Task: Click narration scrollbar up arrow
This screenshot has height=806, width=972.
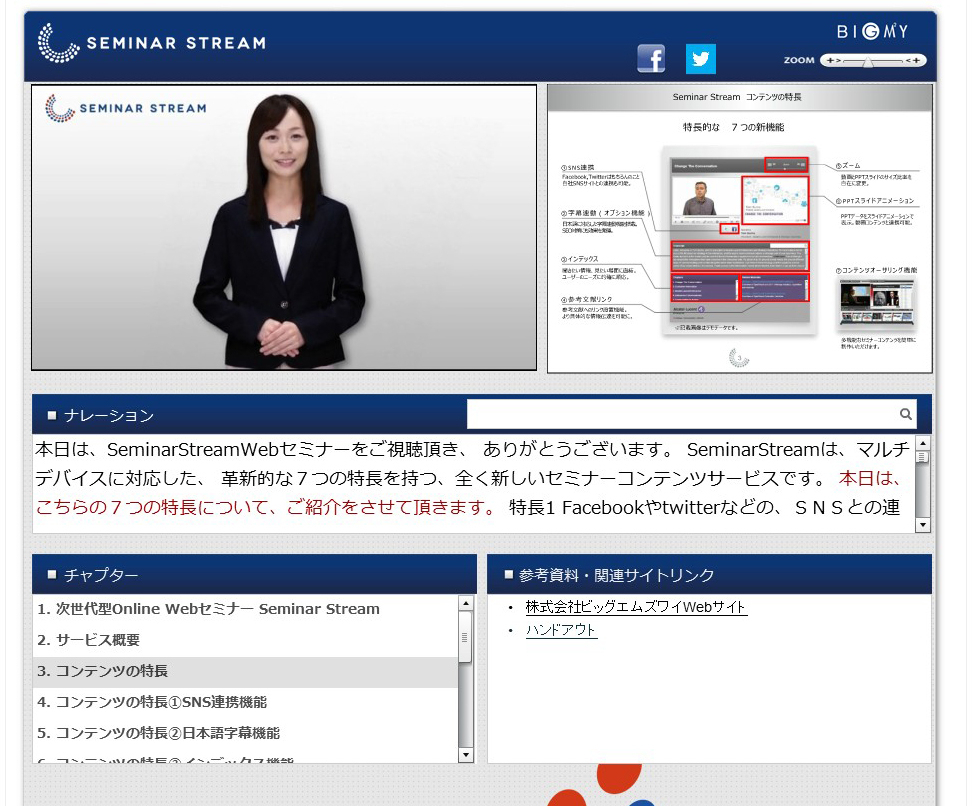Action: (923, 443)
